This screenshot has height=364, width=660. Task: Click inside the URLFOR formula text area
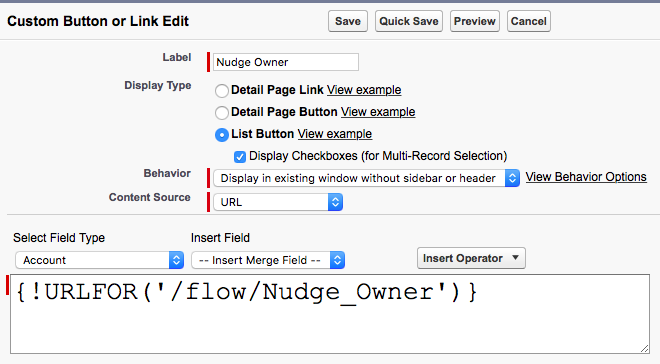click(330, 314)
